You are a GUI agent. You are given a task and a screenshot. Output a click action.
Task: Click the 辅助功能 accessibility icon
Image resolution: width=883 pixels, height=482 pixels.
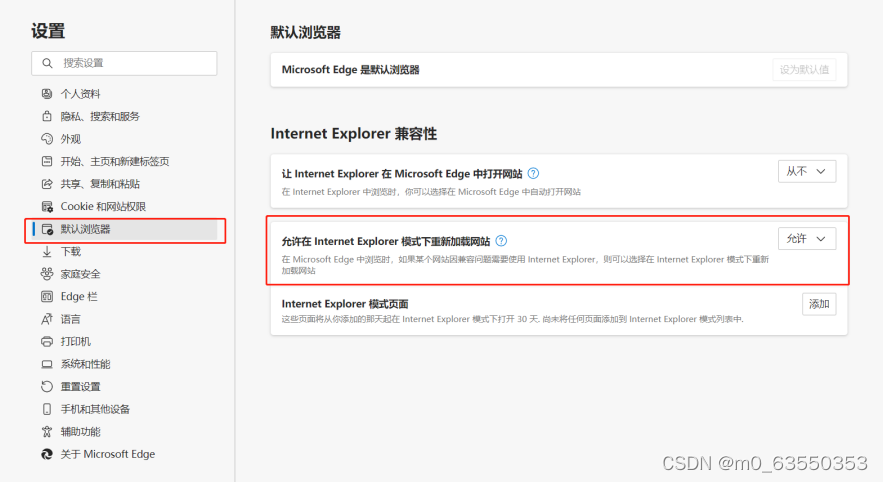[47, 431]
